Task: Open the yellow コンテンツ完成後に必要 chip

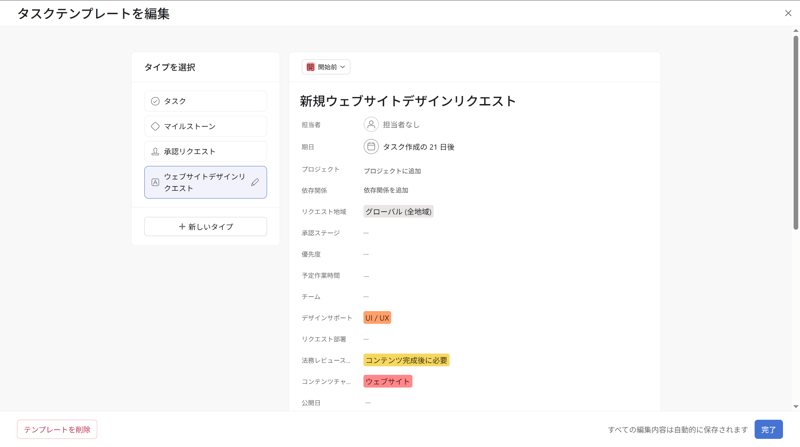Action: tap(406, 360)
